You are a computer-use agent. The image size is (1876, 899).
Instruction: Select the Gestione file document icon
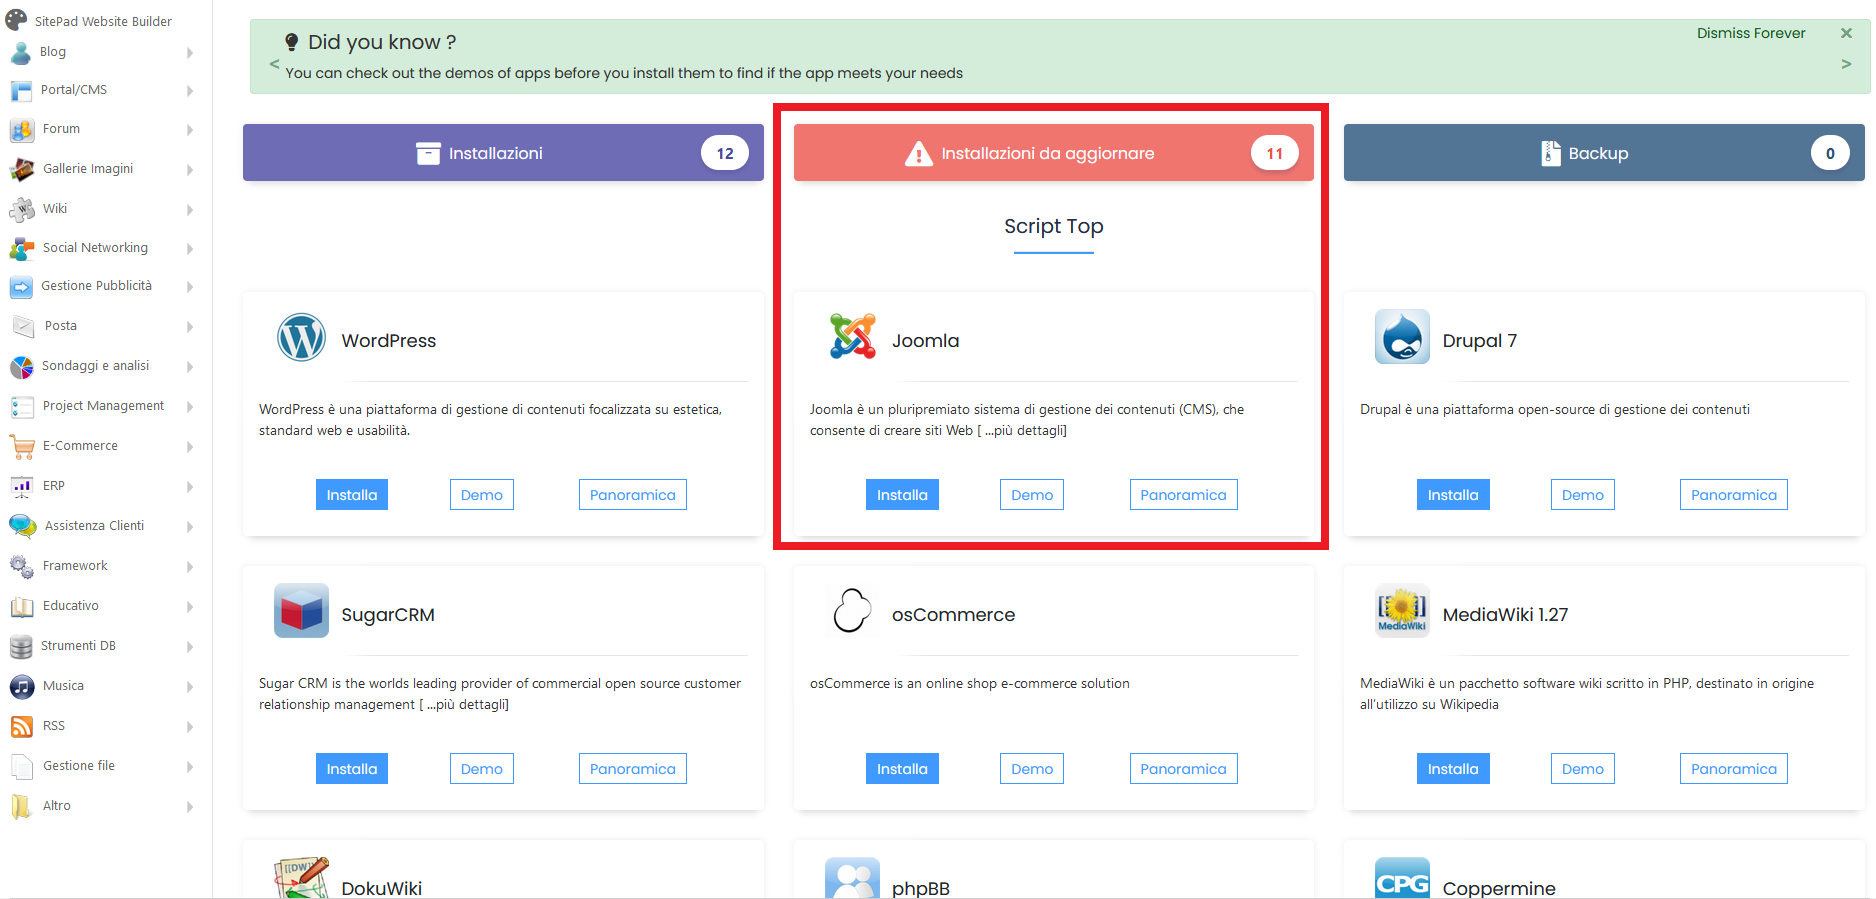21,767
